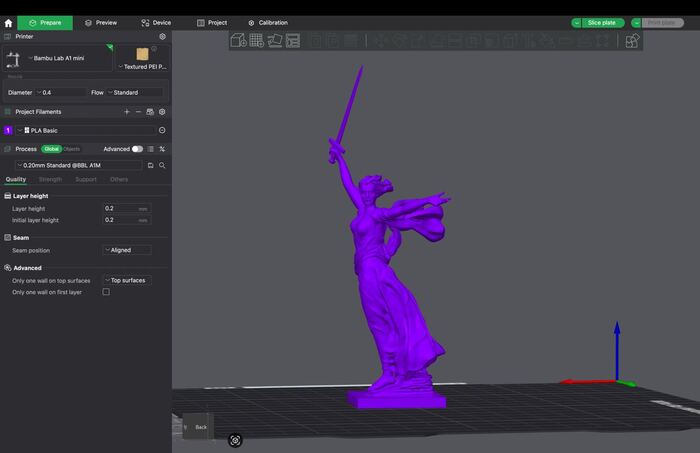700x453 pixels.
Task: Click the Bambu Lab A1 mini printer image
Action: click(13, 60)
